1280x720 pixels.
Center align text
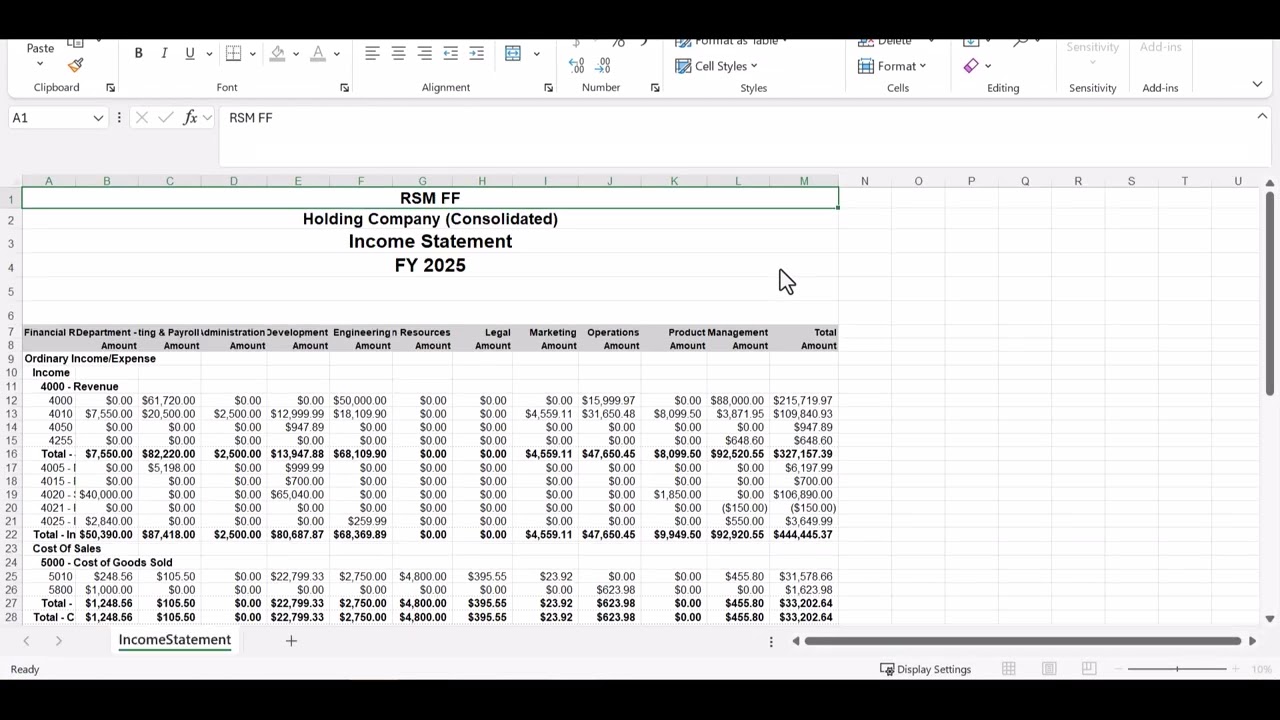398,53
